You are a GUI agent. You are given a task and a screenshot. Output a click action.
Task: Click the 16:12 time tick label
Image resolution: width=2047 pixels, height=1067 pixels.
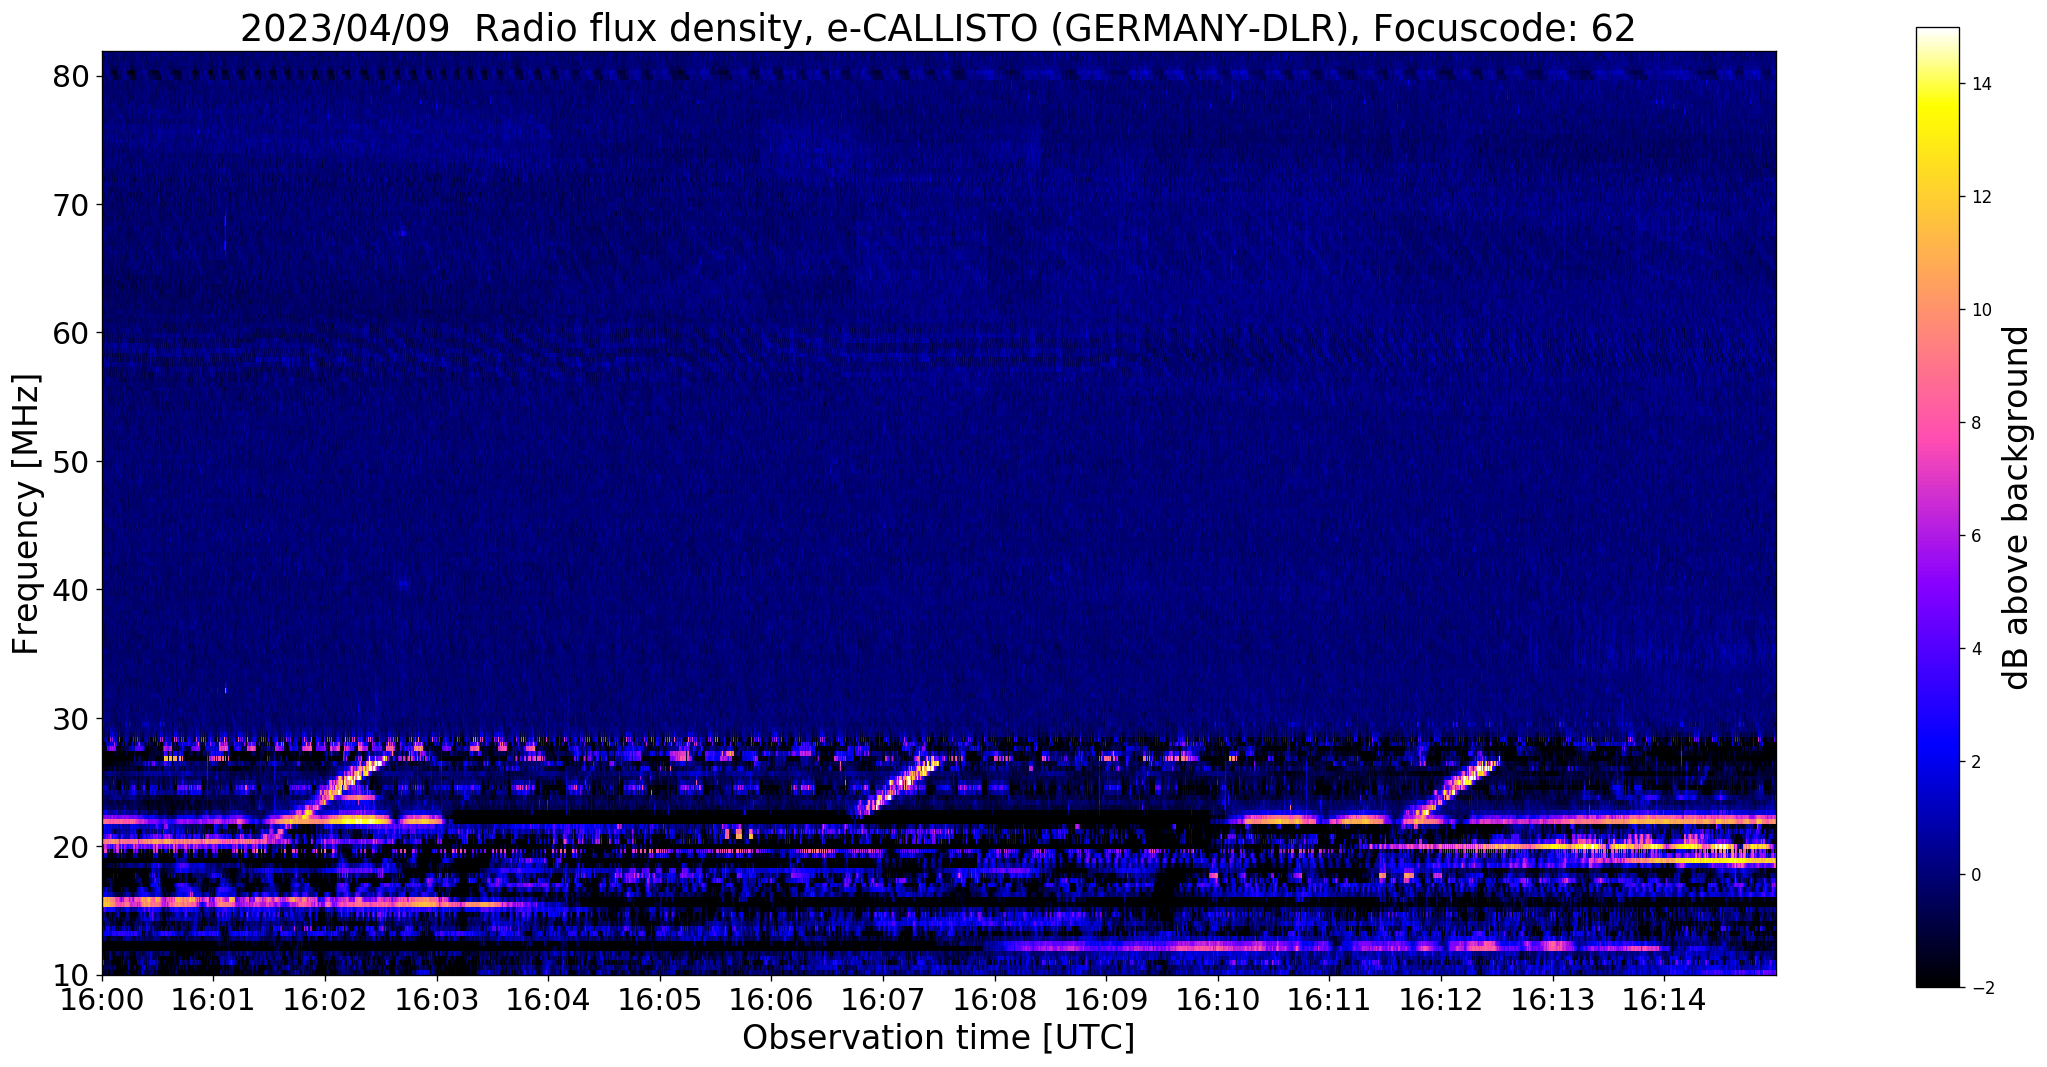click(1441, 998)
